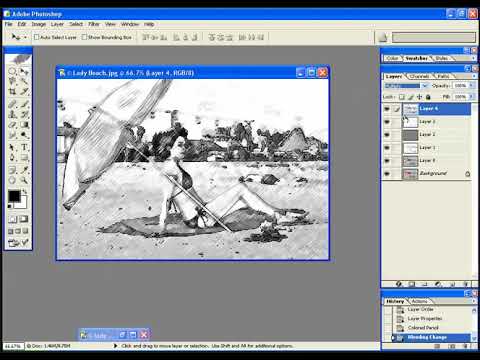Hide Layer 4 with eye icon

coord(387,109)
